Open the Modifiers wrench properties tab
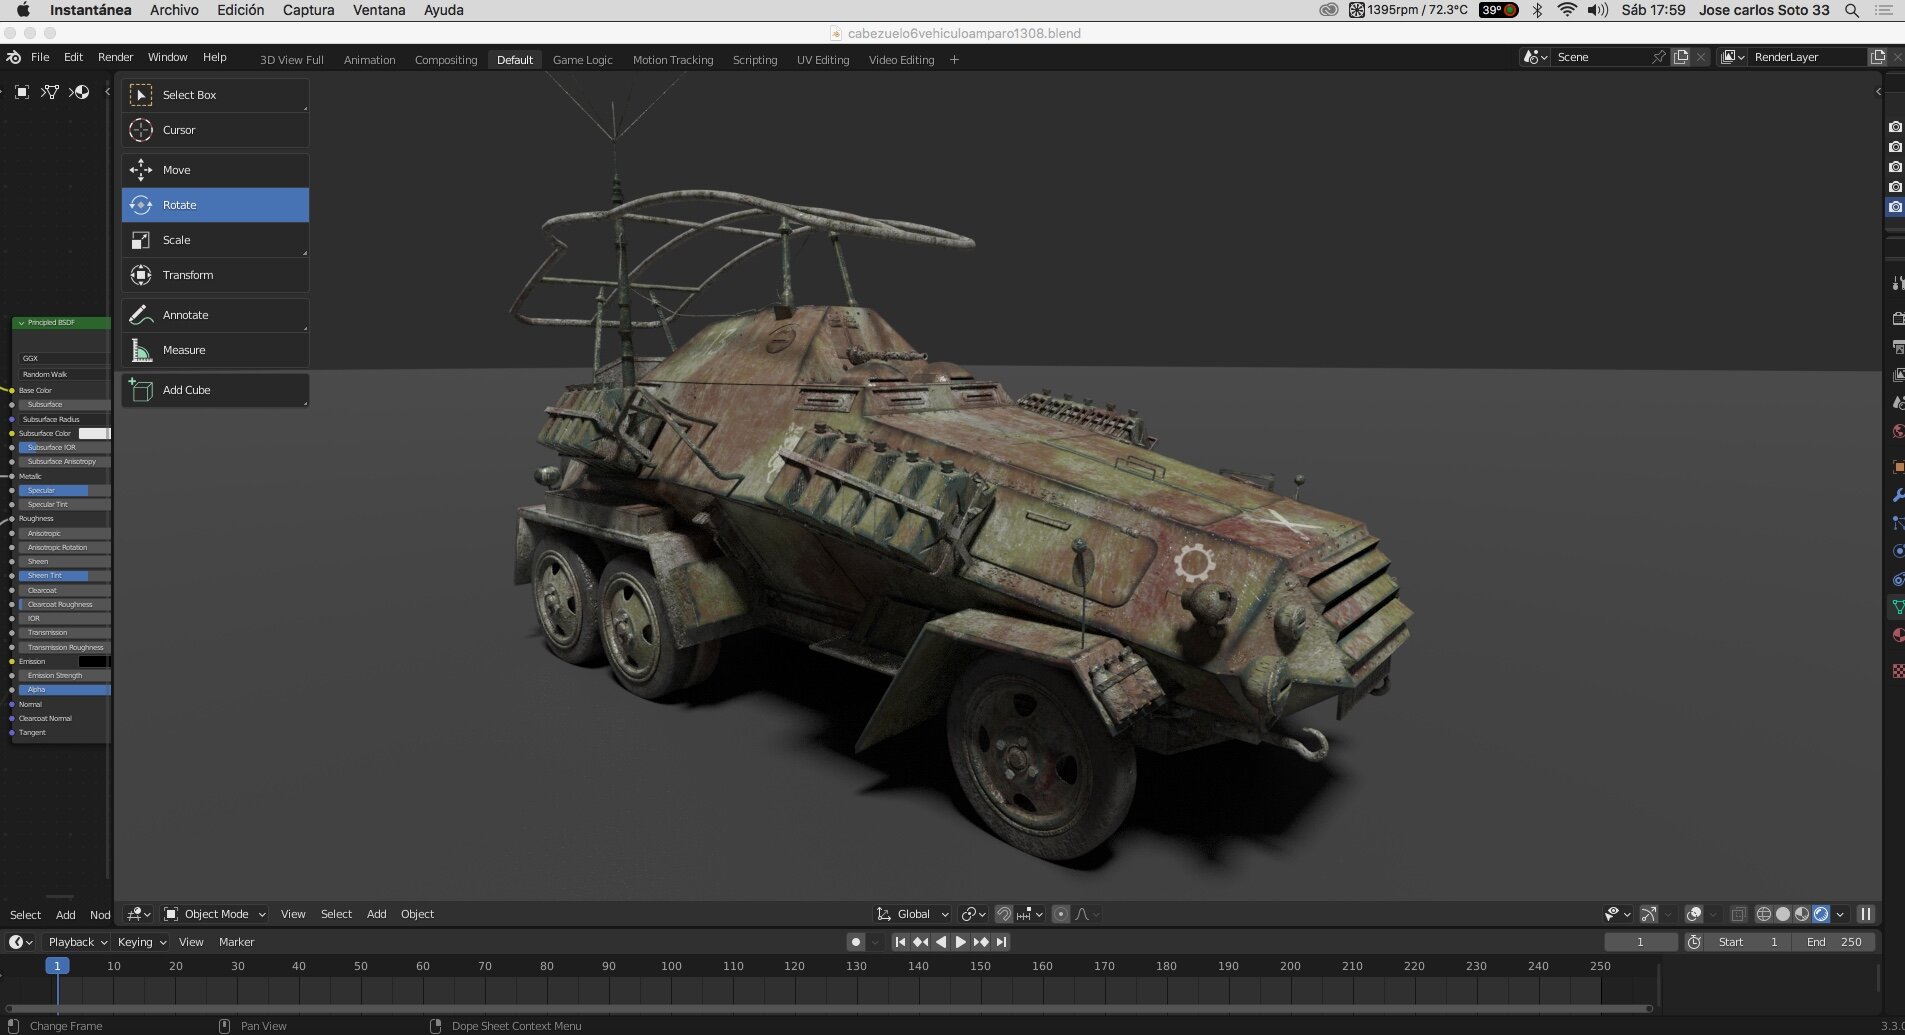The width and height of the screenshot is (1905, 1035). pyautogui.click(x=1897, y=495)
